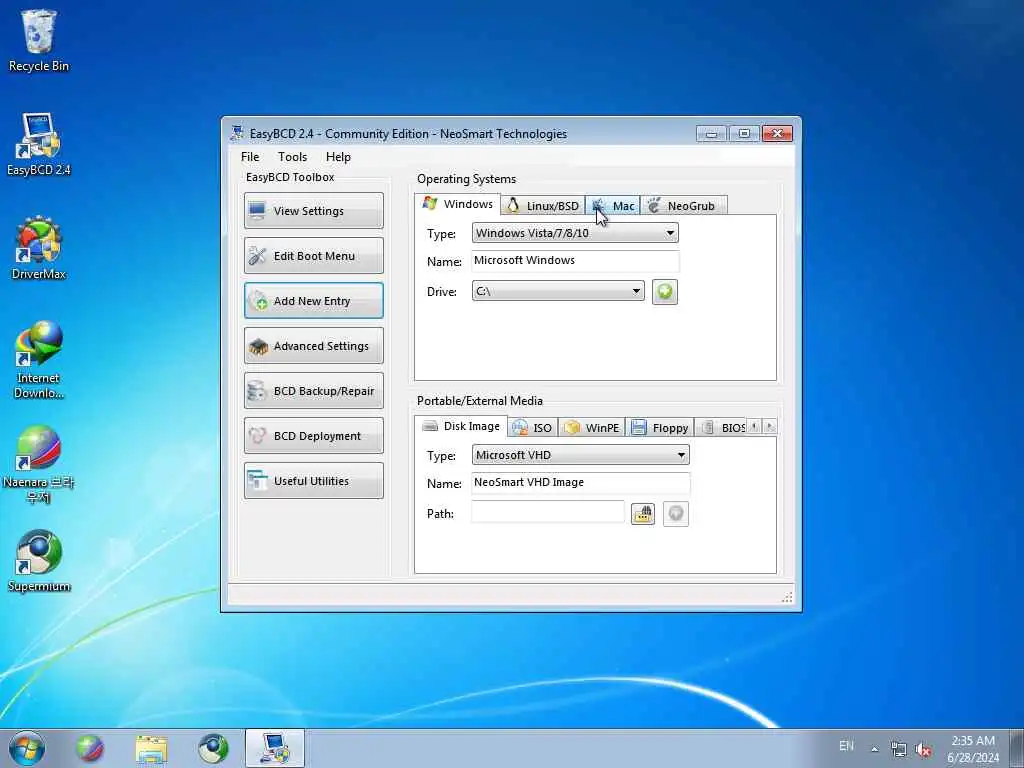
Task: Switch to the BIOS tab
Action: [x=722, y=428]
